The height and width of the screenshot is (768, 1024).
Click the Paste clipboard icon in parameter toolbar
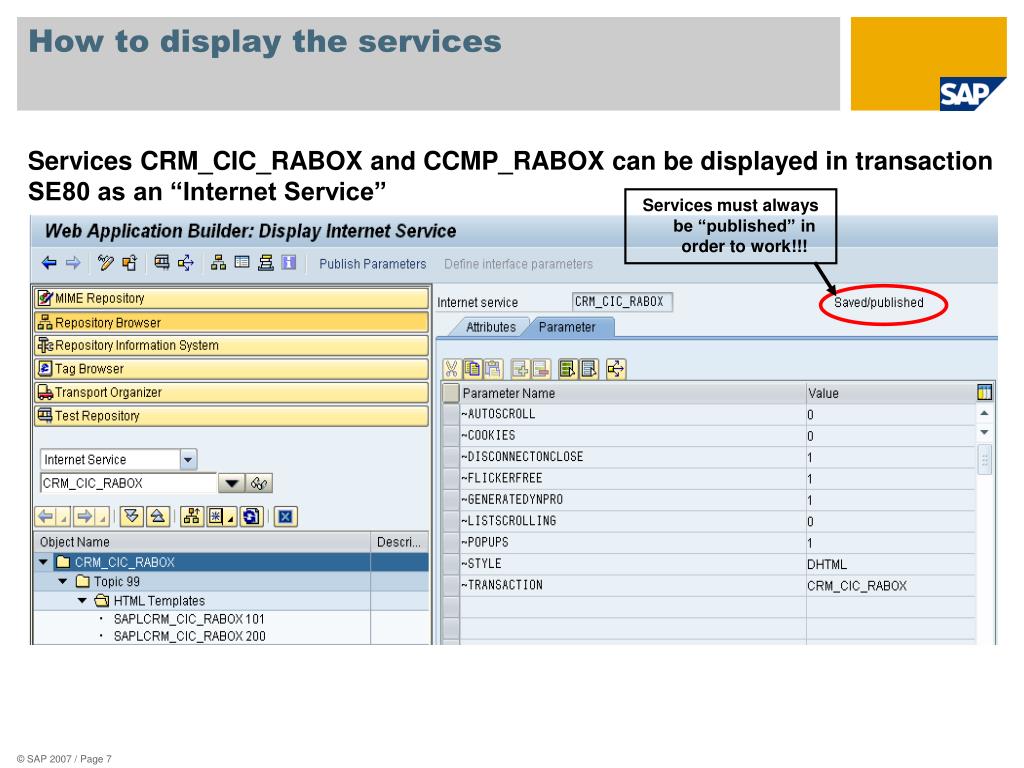pyautogui.click(x=493, y=370)
